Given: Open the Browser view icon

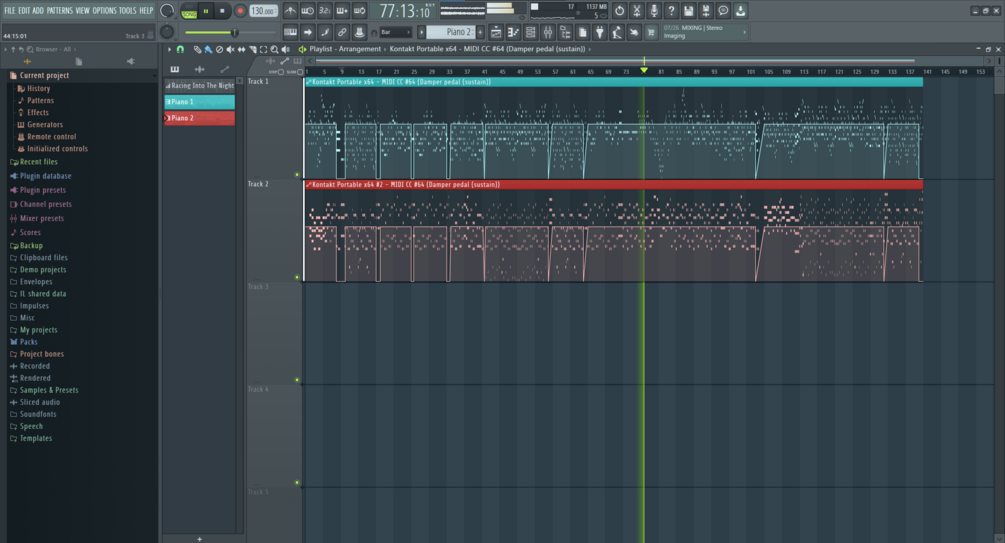Looking at the screenshot, I should click(x=565, y=33).
